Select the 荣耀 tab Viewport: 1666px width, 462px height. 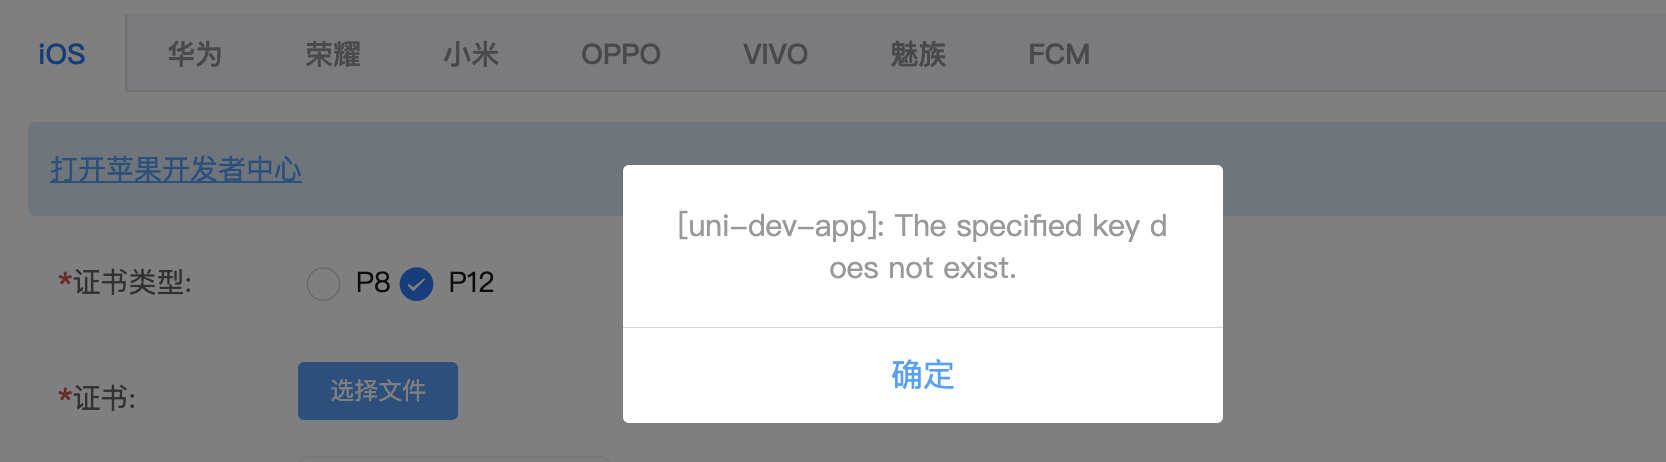333,54
